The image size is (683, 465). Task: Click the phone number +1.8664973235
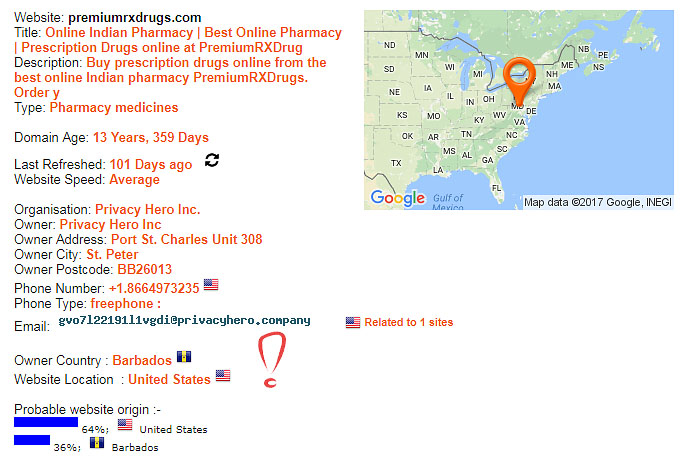point(154,288)
